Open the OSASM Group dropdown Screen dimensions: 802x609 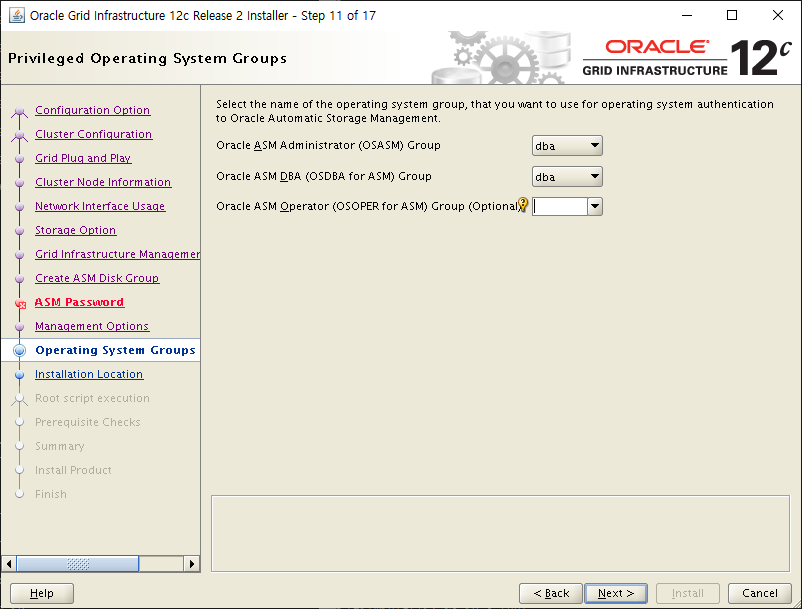pos(567,146)
